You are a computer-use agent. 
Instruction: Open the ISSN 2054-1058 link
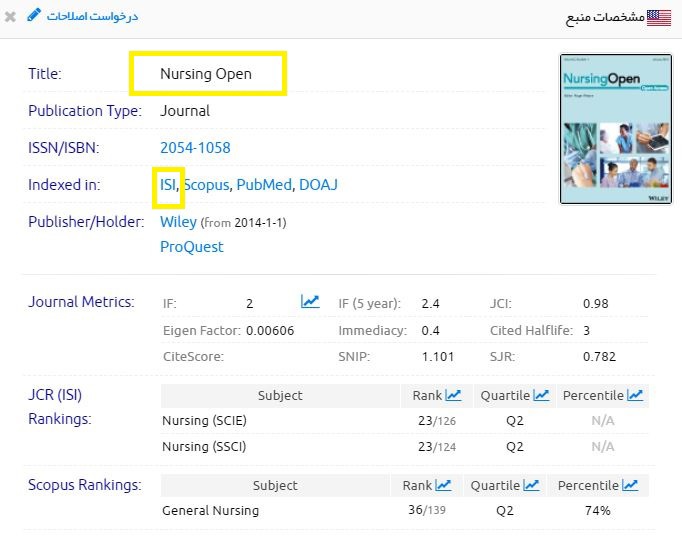coord(195,148)
